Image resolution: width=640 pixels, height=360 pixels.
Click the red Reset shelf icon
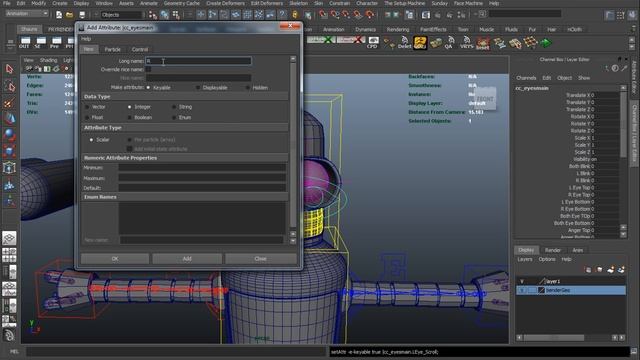point(482,42)
